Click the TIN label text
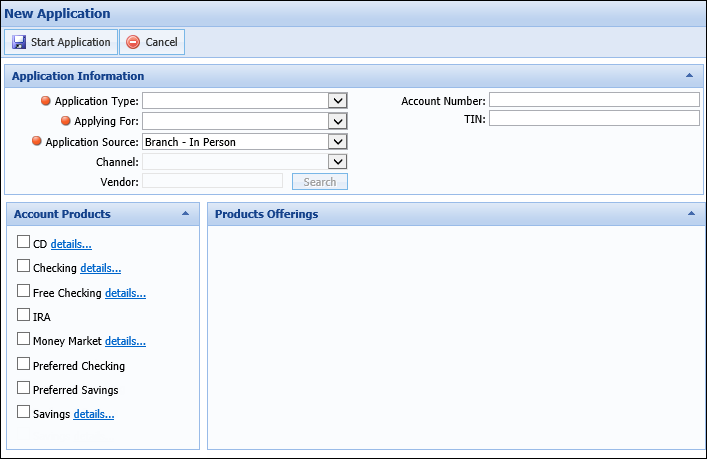 (475, 119)
